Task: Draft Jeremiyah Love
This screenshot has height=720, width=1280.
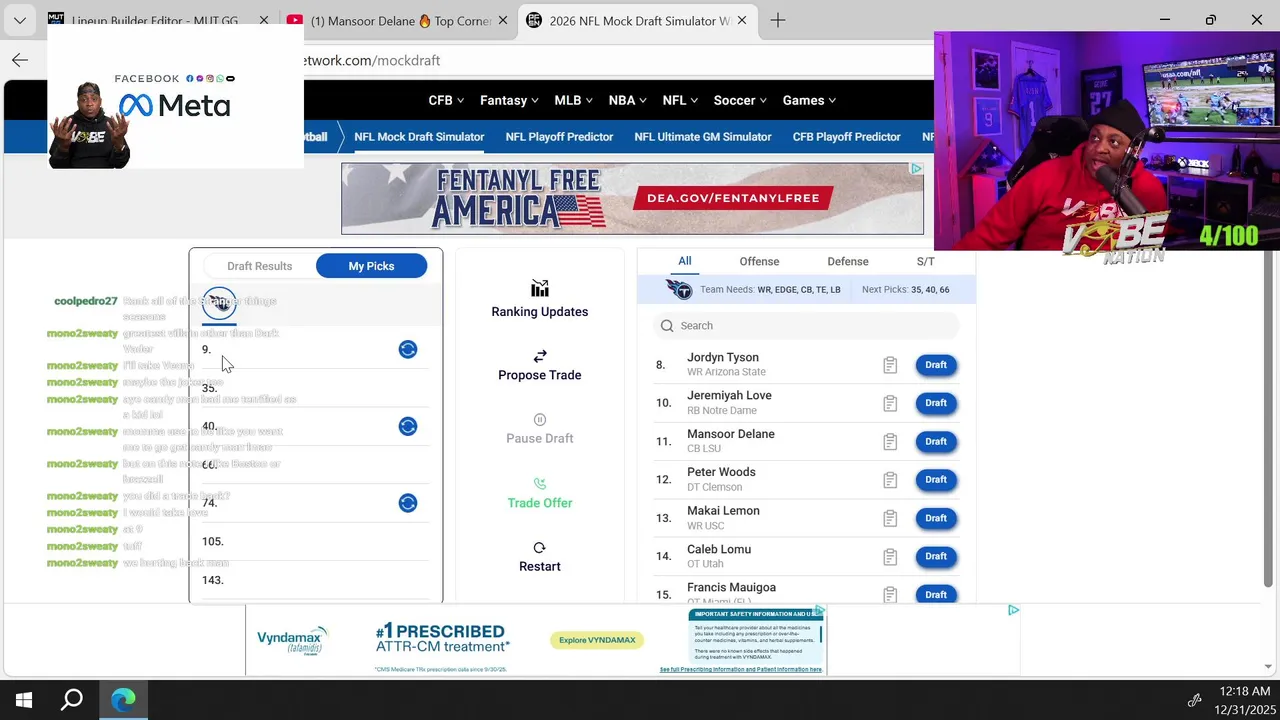Action: [x=936, y=403]
